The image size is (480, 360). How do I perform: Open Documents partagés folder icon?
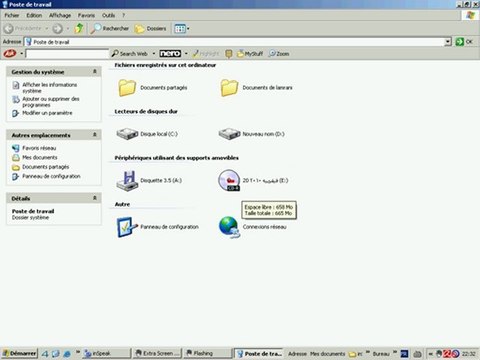point(127,88)
